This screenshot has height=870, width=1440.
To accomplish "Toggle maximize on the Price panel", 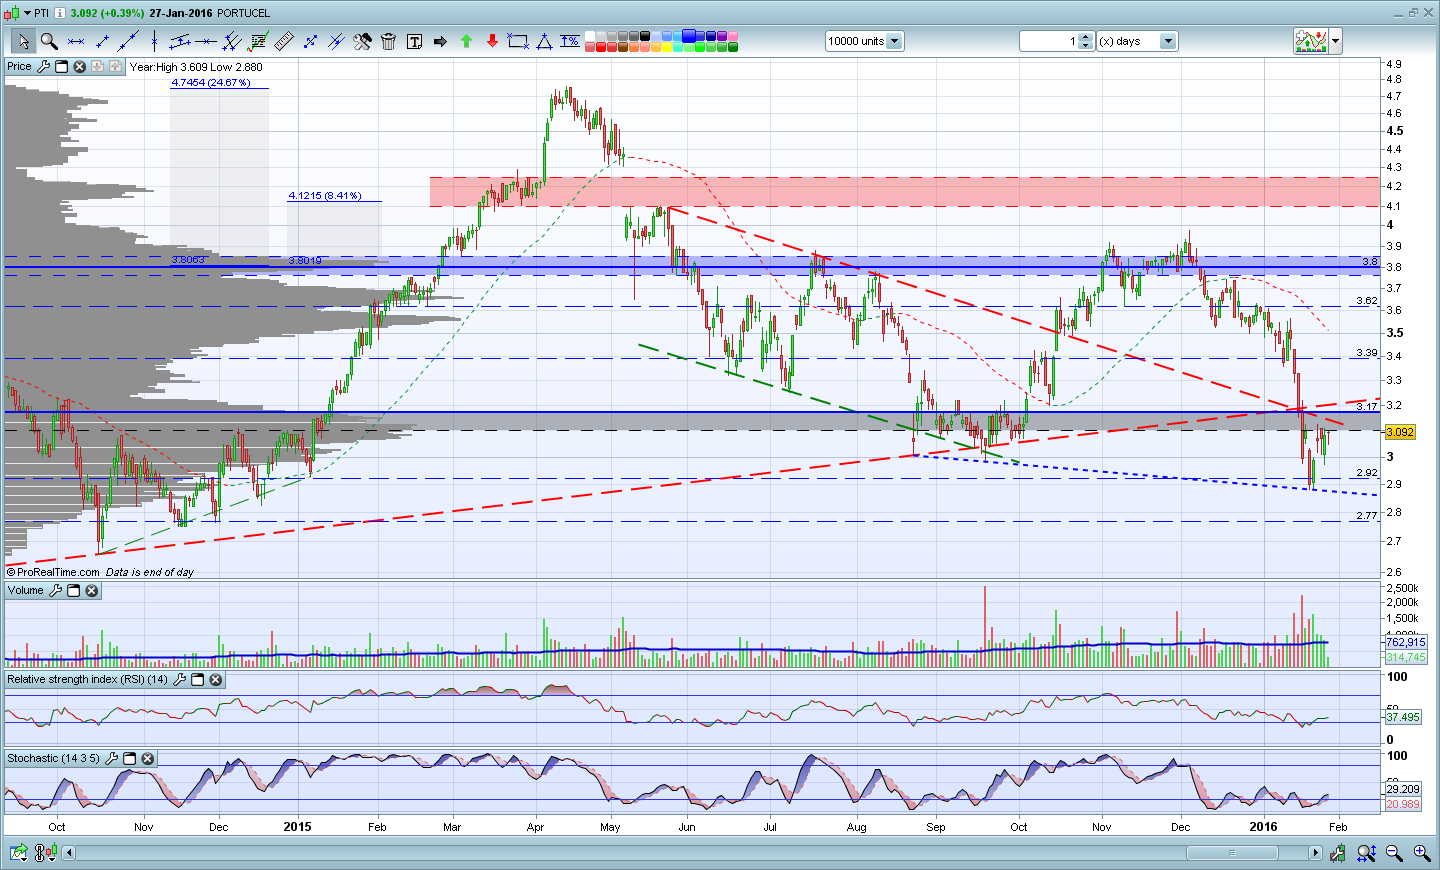I will (61, 67).
